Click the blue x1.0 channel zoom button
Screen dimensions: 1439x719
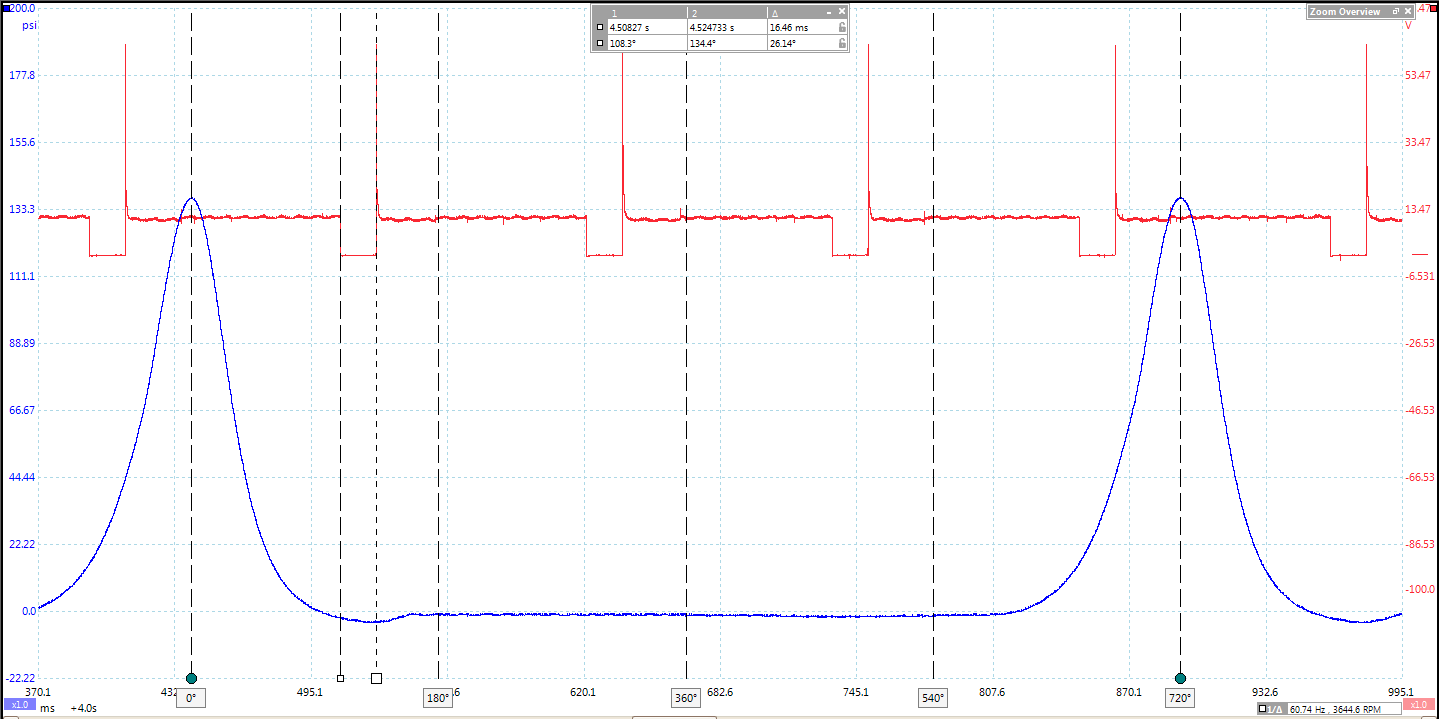coord(18,705)
